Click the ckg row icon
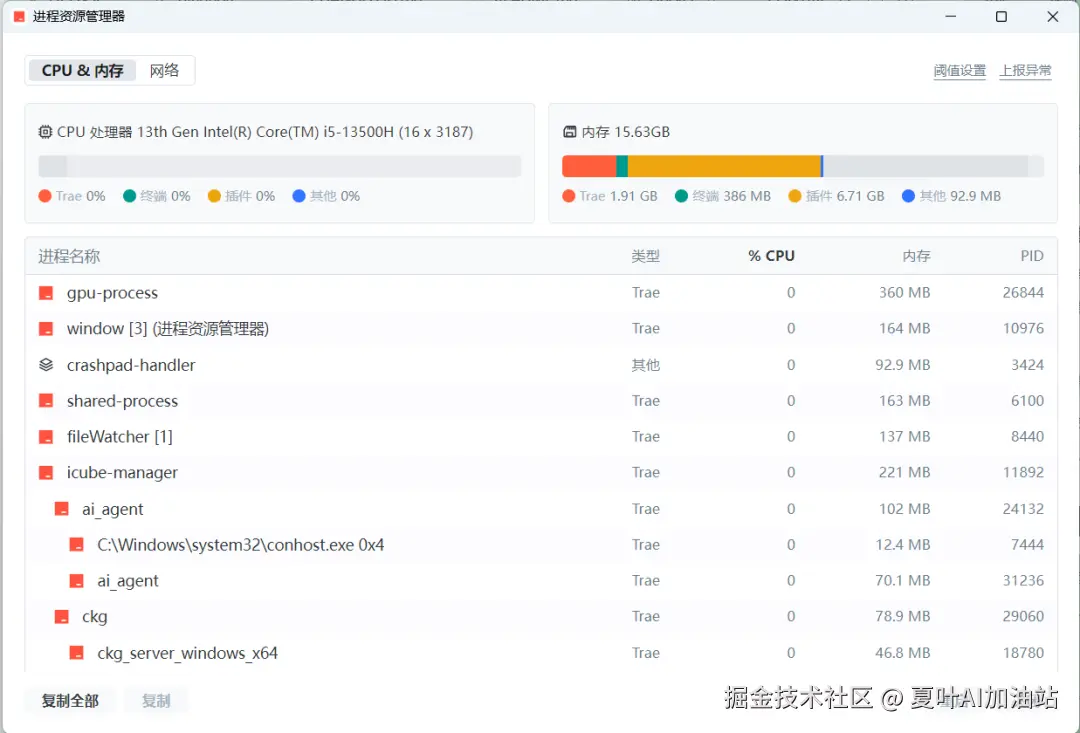Screen dimensions: 1080x733 pyautogui.click(x=61, y=617)
